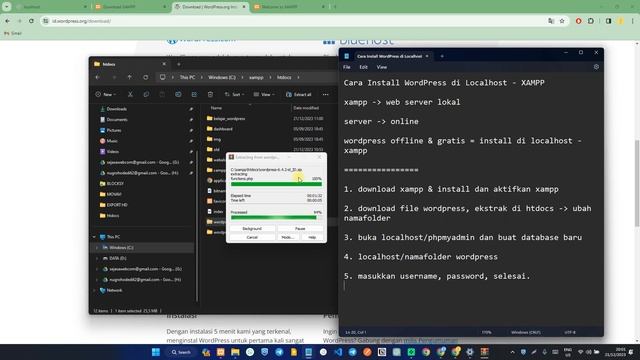
Task: Select Documents in the Explorer sidebar
Action: coord(117,120)
